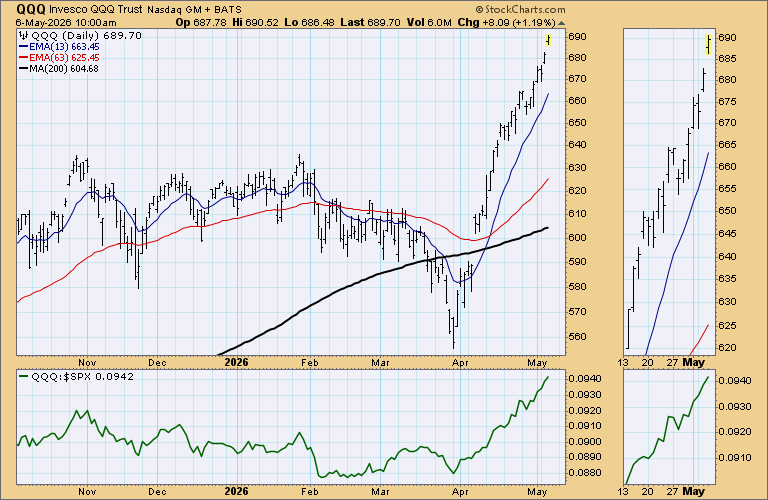Click the black MA(200) legend line swatch
Viewport: 768px width, 500px height.
(x=24, y=69)
